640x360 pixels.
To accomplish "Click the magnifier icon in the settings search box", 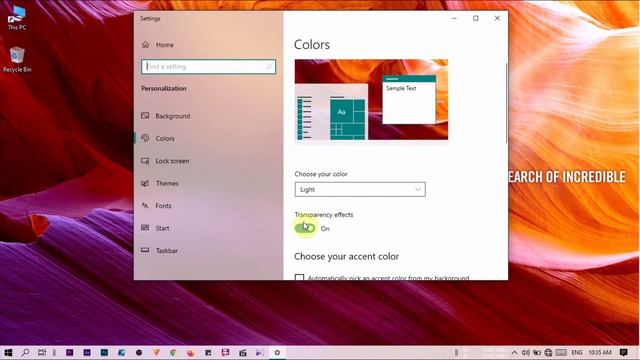I will click(x=269, y=67).
